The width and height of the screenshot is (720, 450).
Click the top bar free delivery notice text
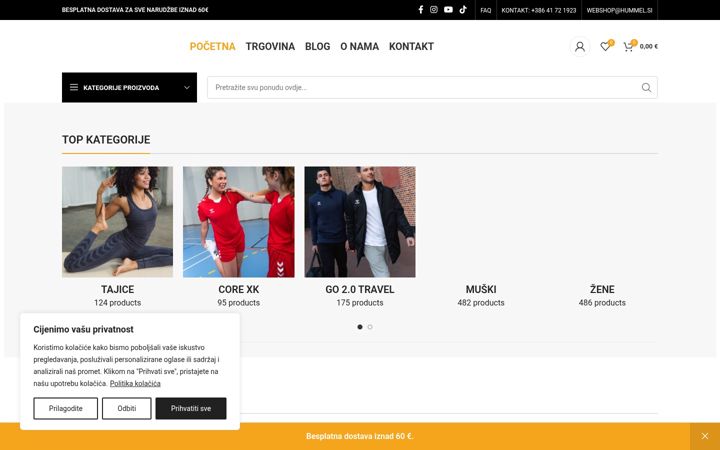pos(135,10)
